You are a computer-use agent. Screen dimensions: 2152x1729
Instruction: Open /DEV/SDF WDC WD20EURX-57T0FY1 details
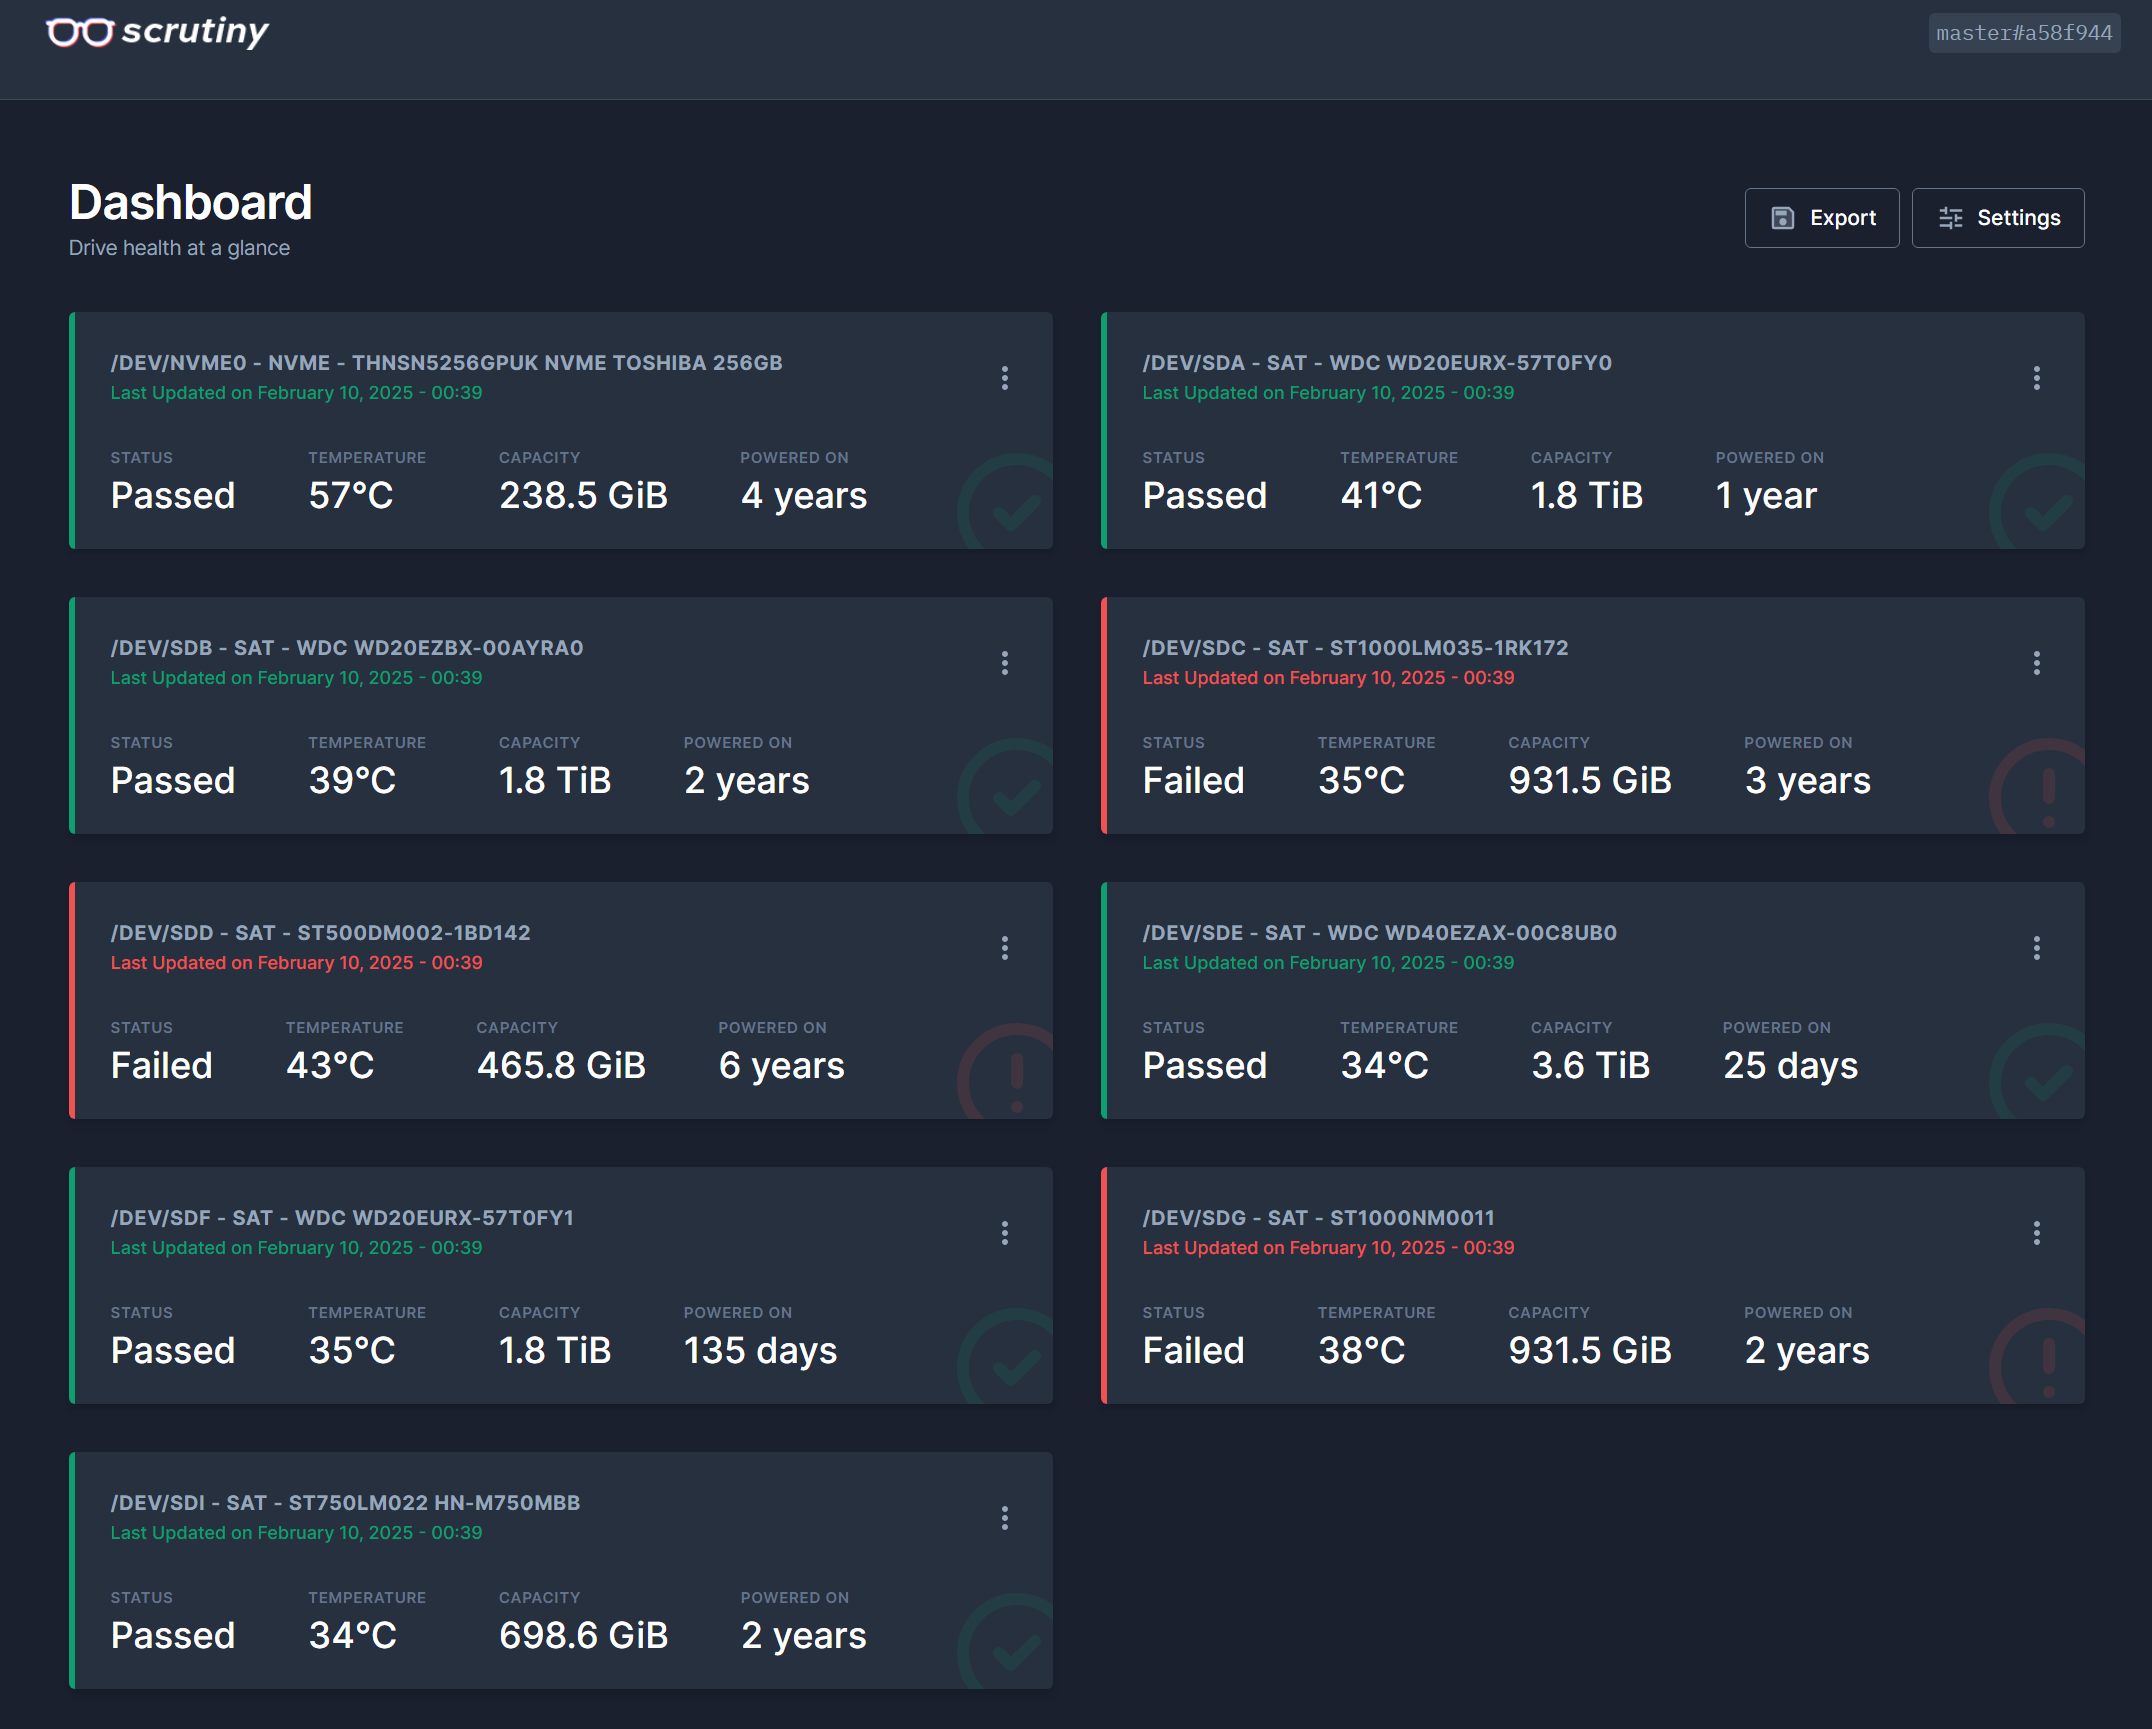tap(342, 1218)
